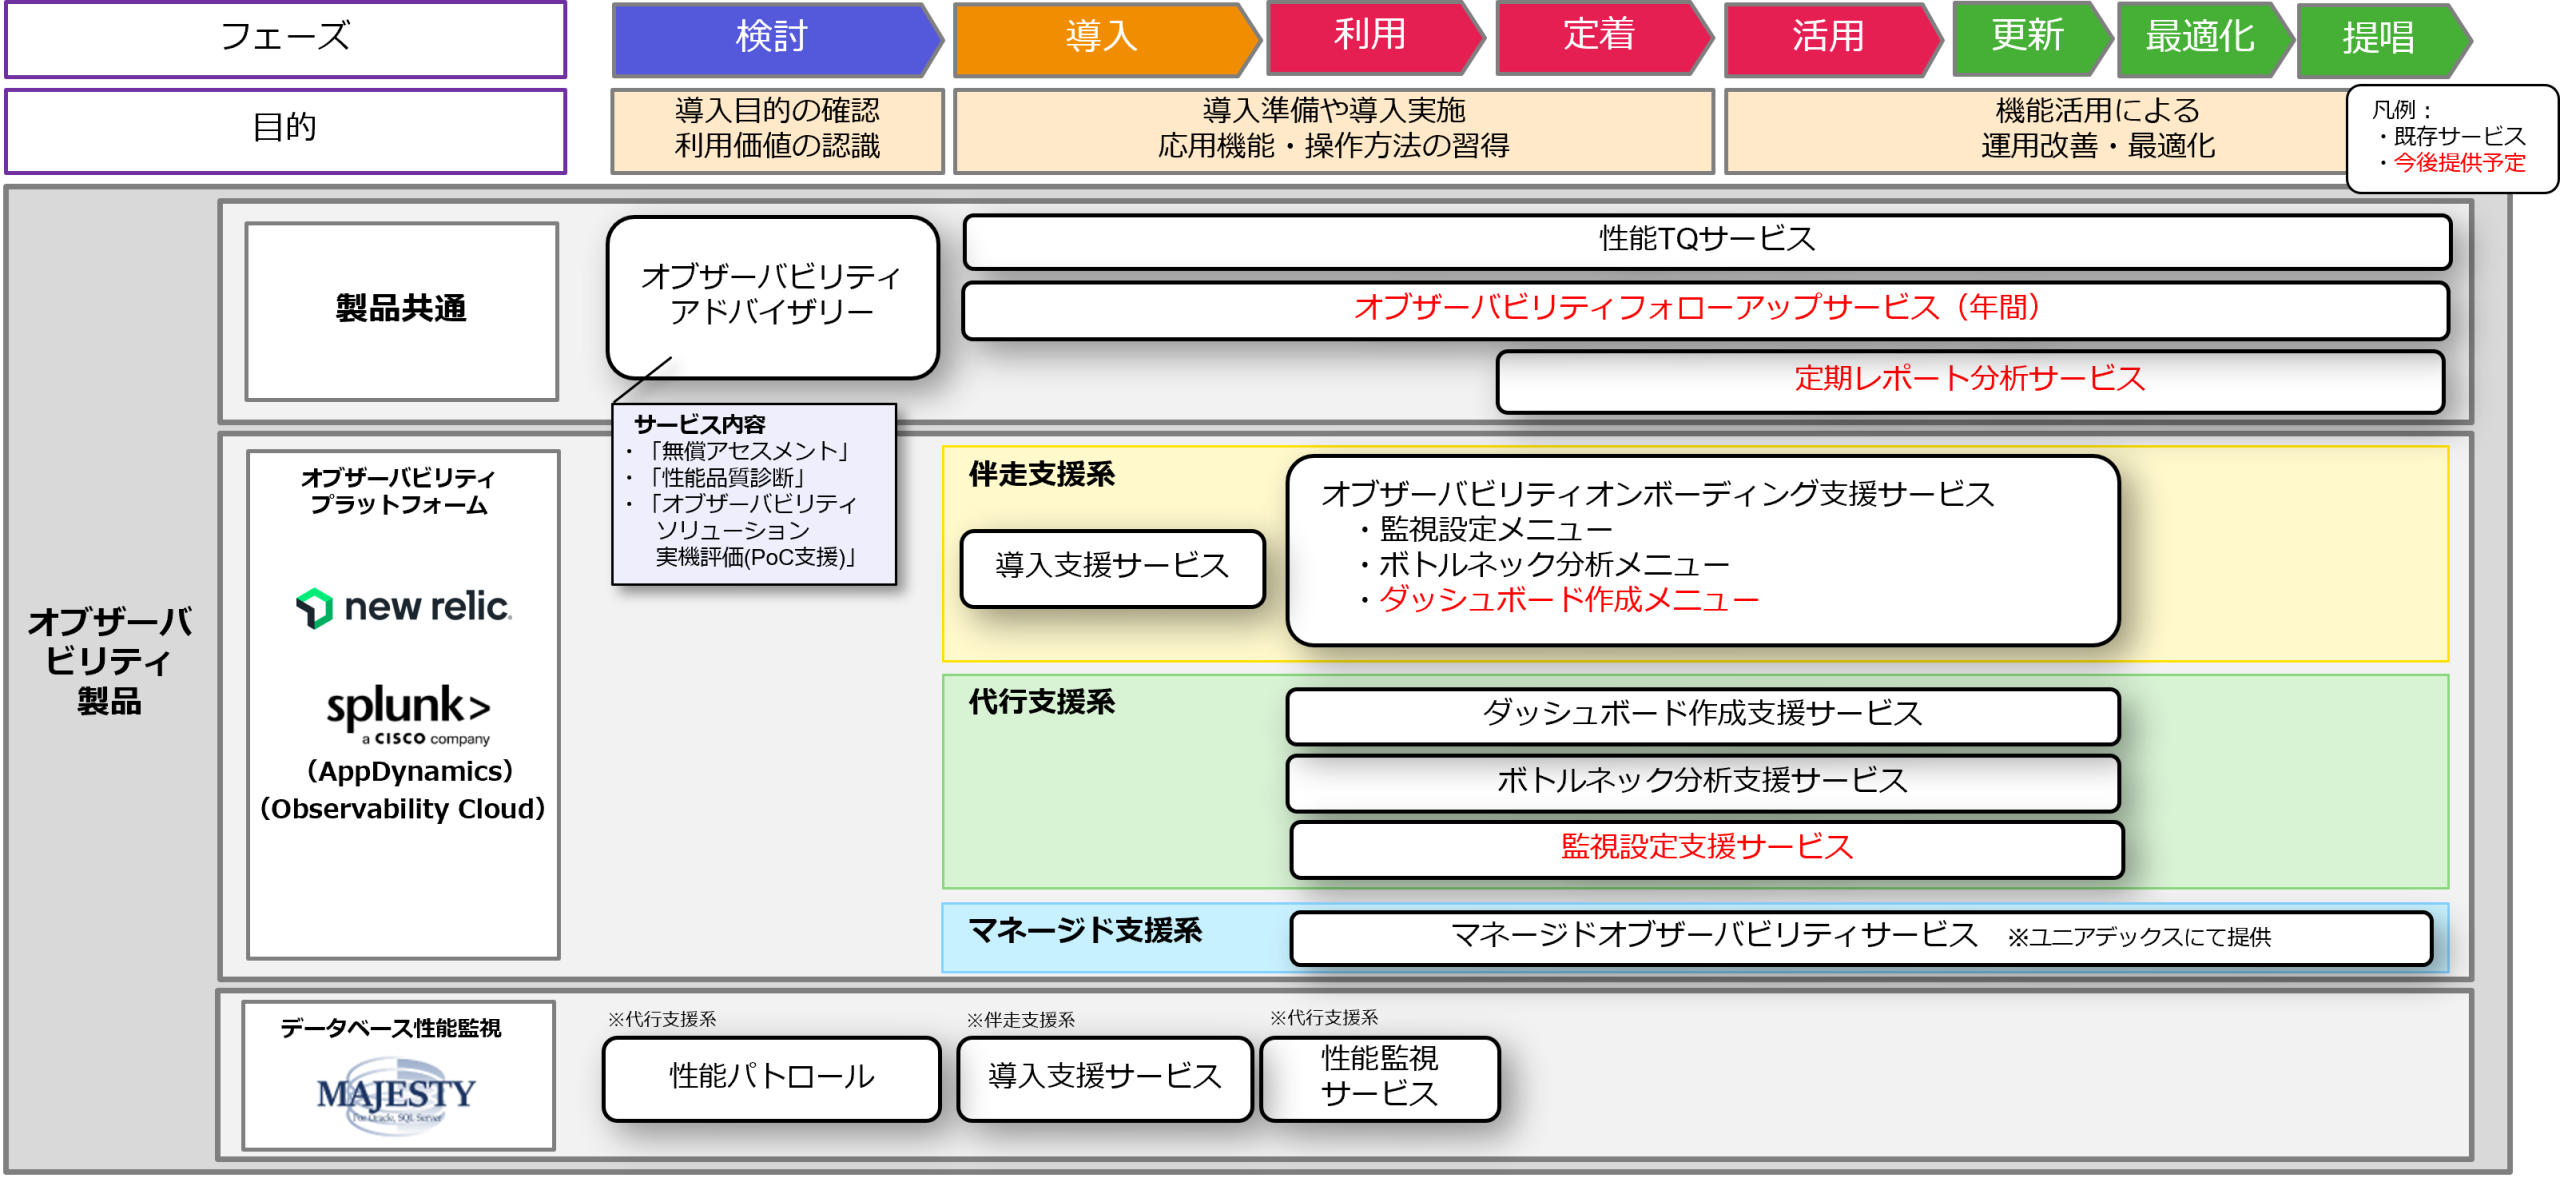Image resolution: width=2560 pixels, height=1186 pixels.
Task: Select the orange 導入 phase arrow
Action: pos(1102,38)
